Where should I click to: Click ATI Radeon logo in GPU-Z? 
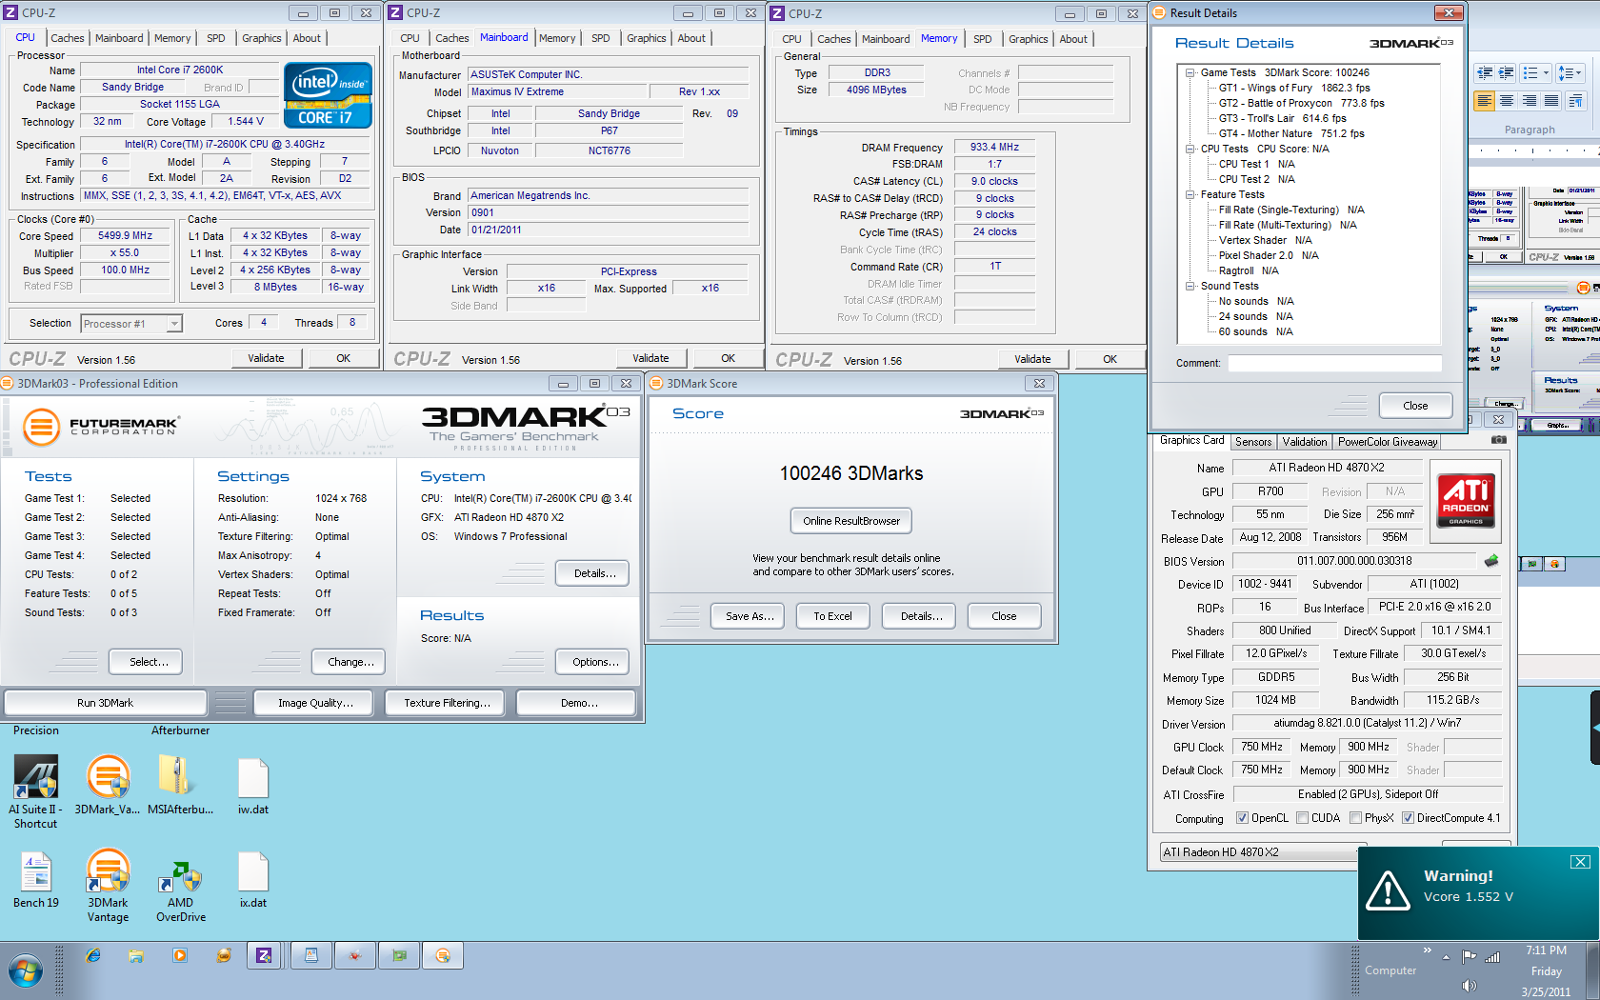1465,500
